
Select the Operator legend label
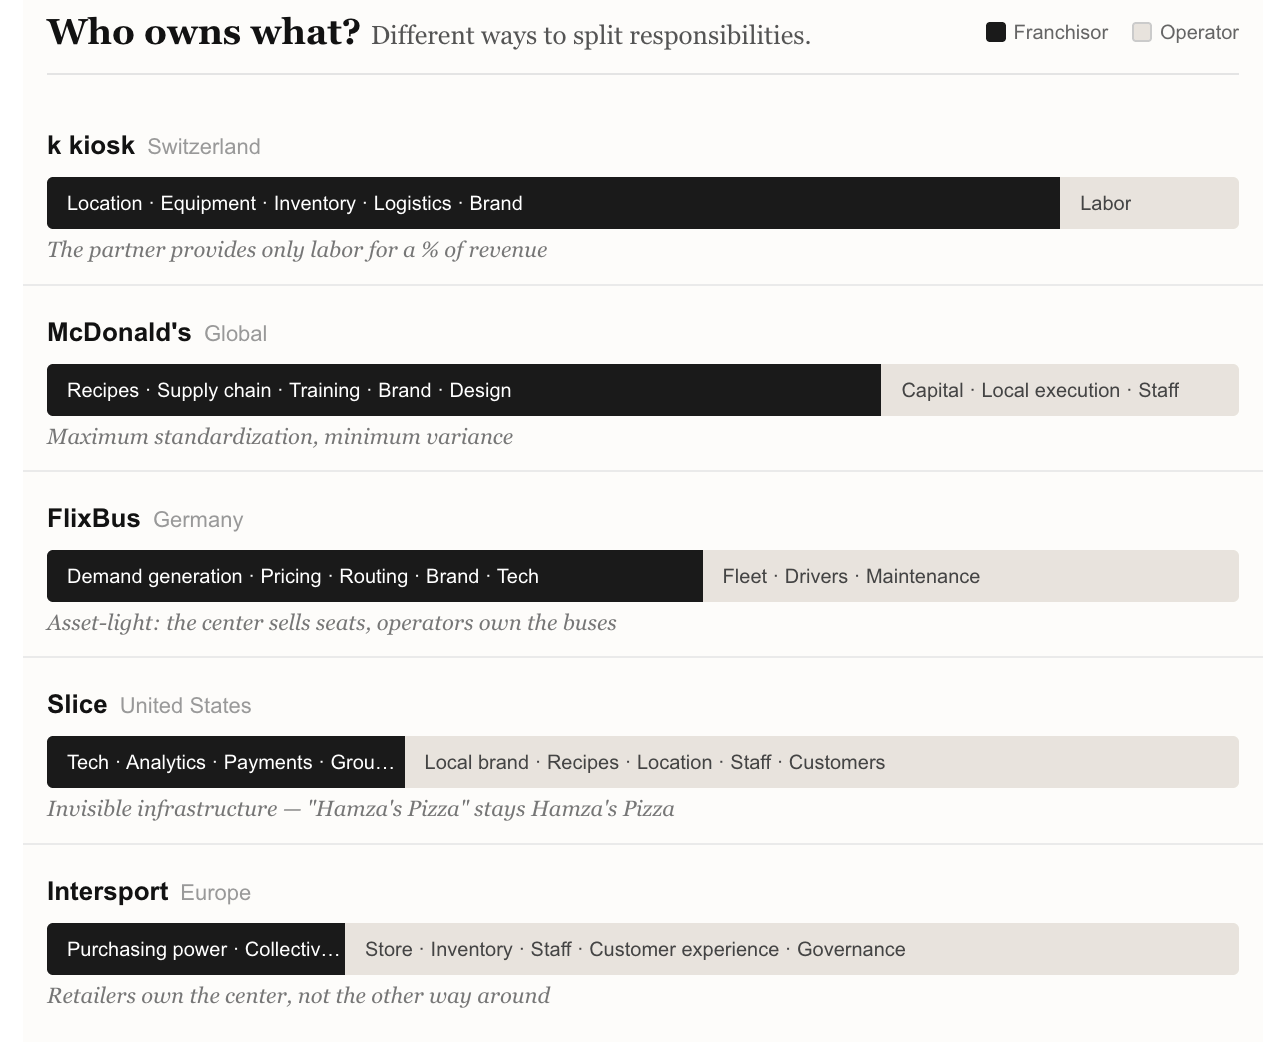click(x=1199, y=32)
